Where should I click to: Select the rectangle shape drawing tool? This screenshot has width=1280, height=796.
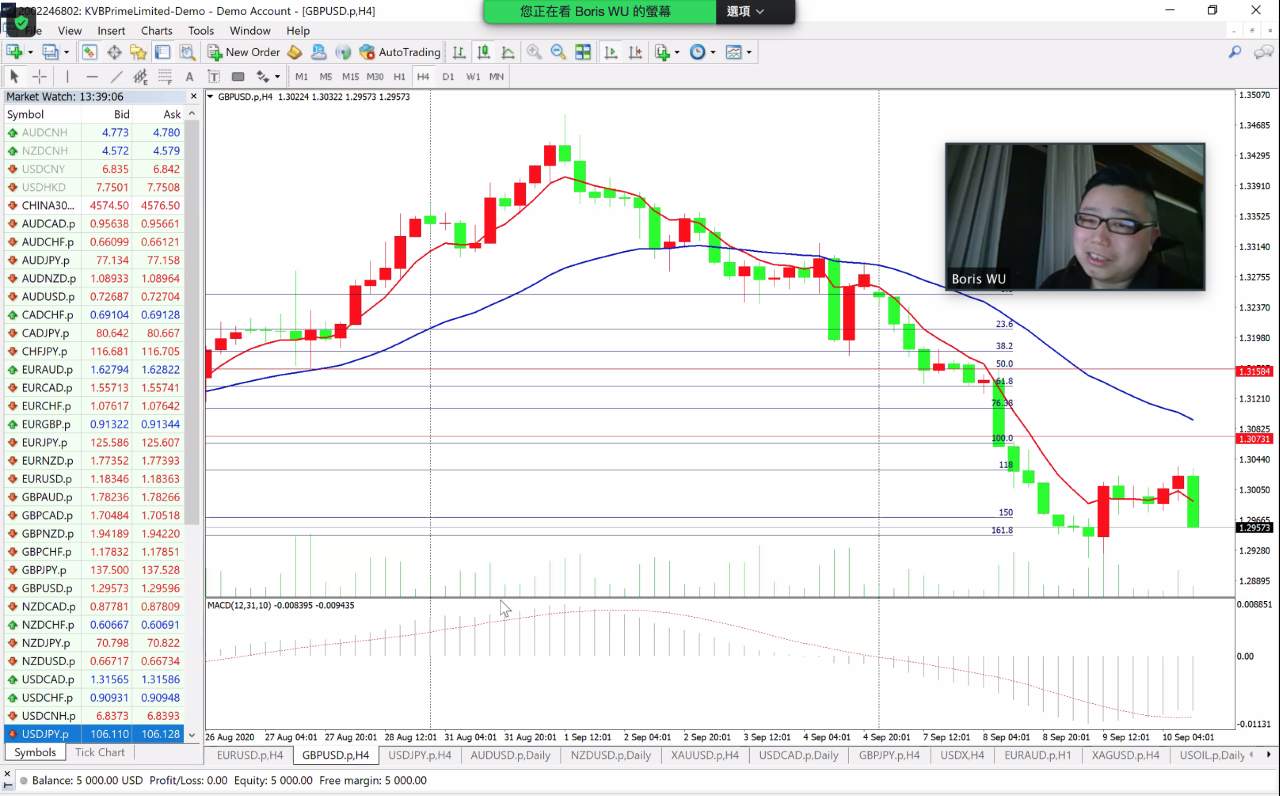coord(238,76)
